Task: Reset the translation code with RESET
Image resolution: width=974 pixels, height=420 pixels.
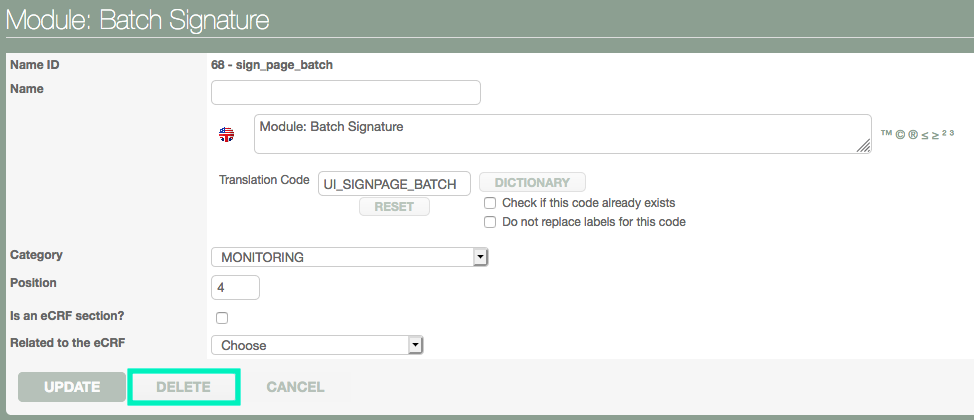Action: pyautogui.click(x=394, y=206)
